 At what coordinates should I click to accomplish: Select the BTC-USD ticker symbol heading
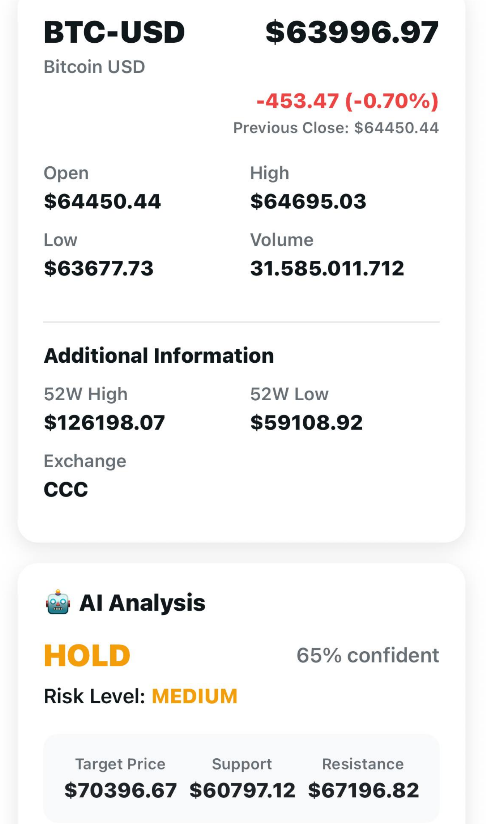pos(114,32)
